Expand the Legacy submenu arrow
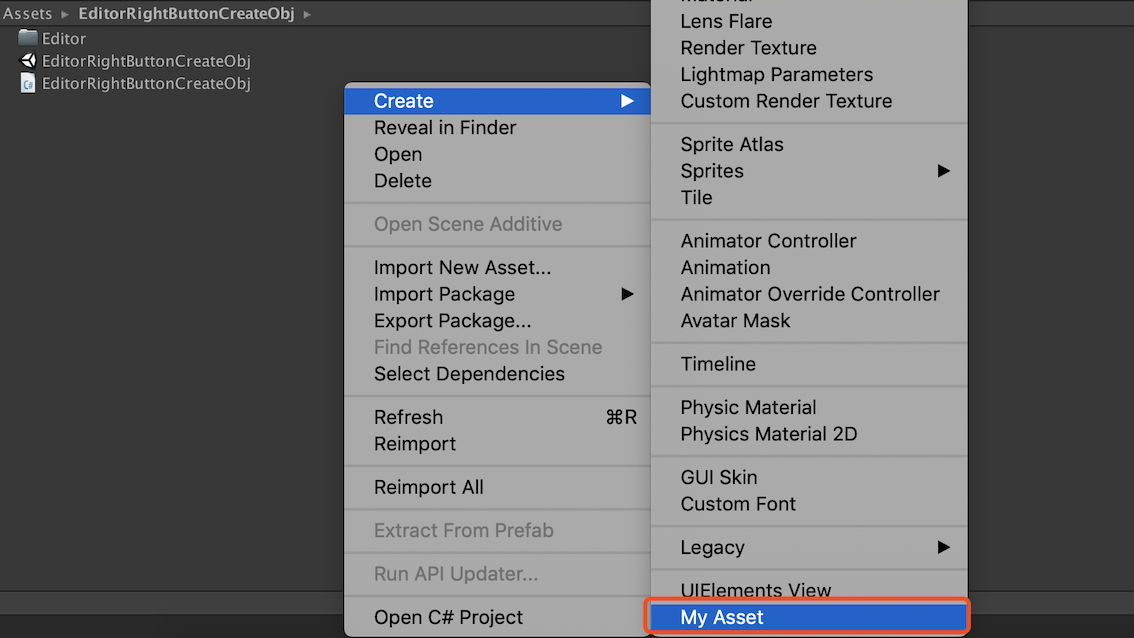Image resolution: width=1134 pixels, height=638 pixels. 943,547
